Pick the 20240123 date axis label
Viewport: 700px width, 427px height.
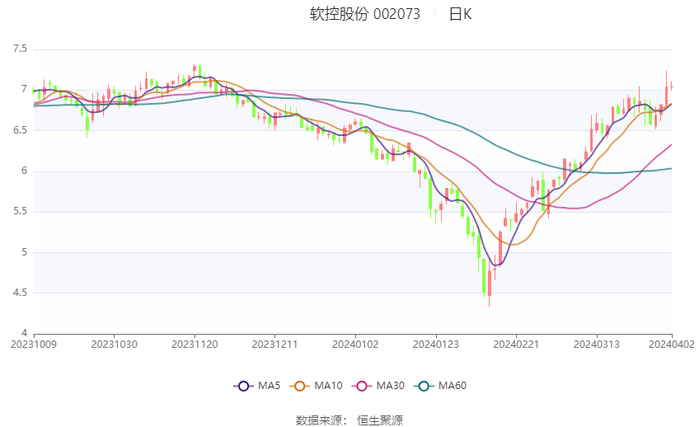[436, 343]
